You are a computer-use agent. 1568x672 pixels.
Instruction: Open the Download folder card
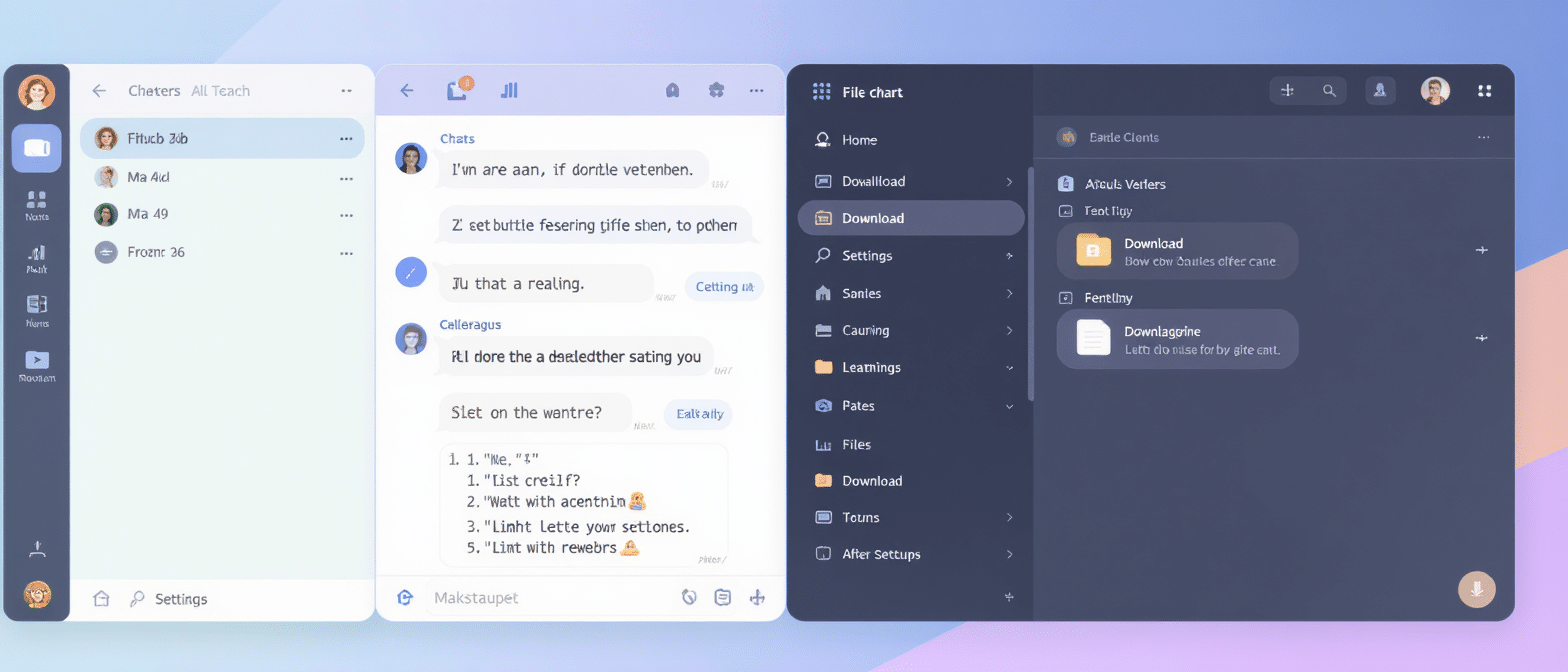pos(1177,251)
